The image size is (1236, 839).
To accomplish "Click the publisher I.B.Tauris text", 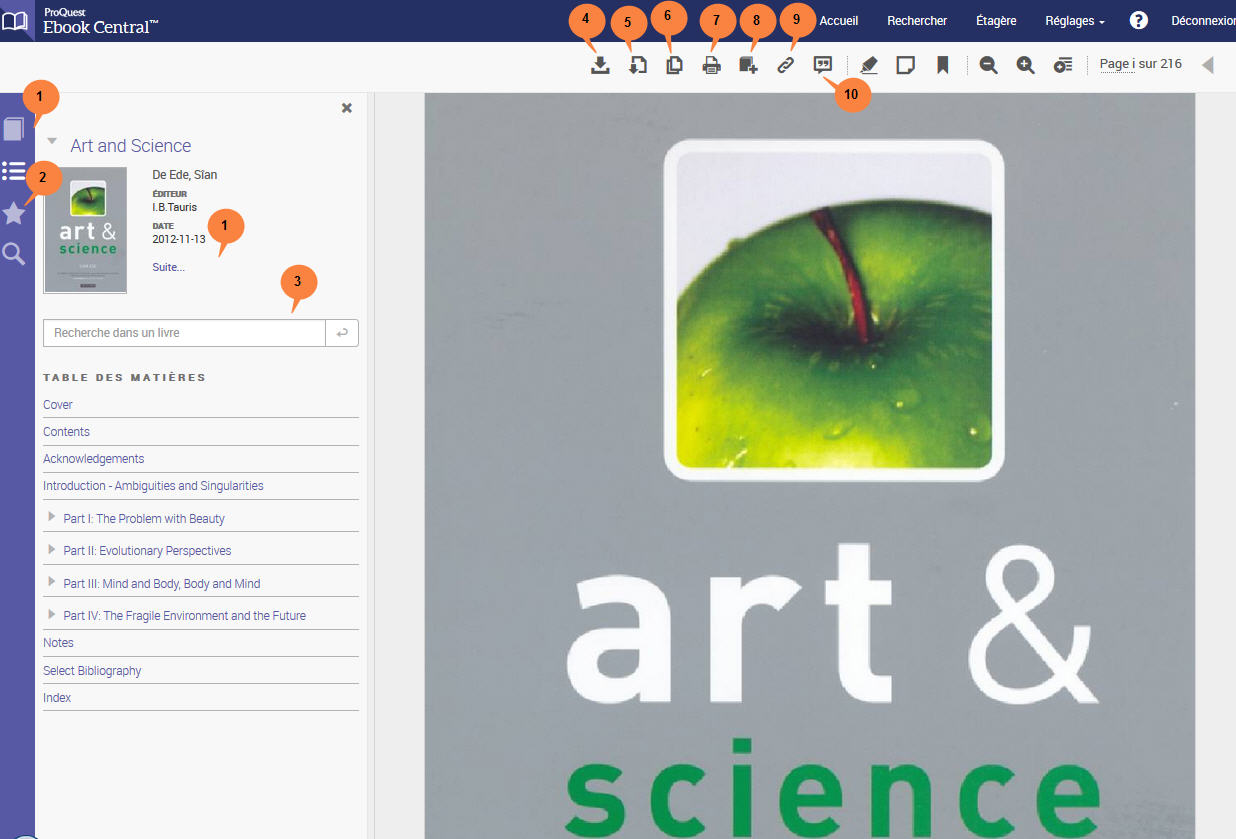I will click(x=174, y=207).
